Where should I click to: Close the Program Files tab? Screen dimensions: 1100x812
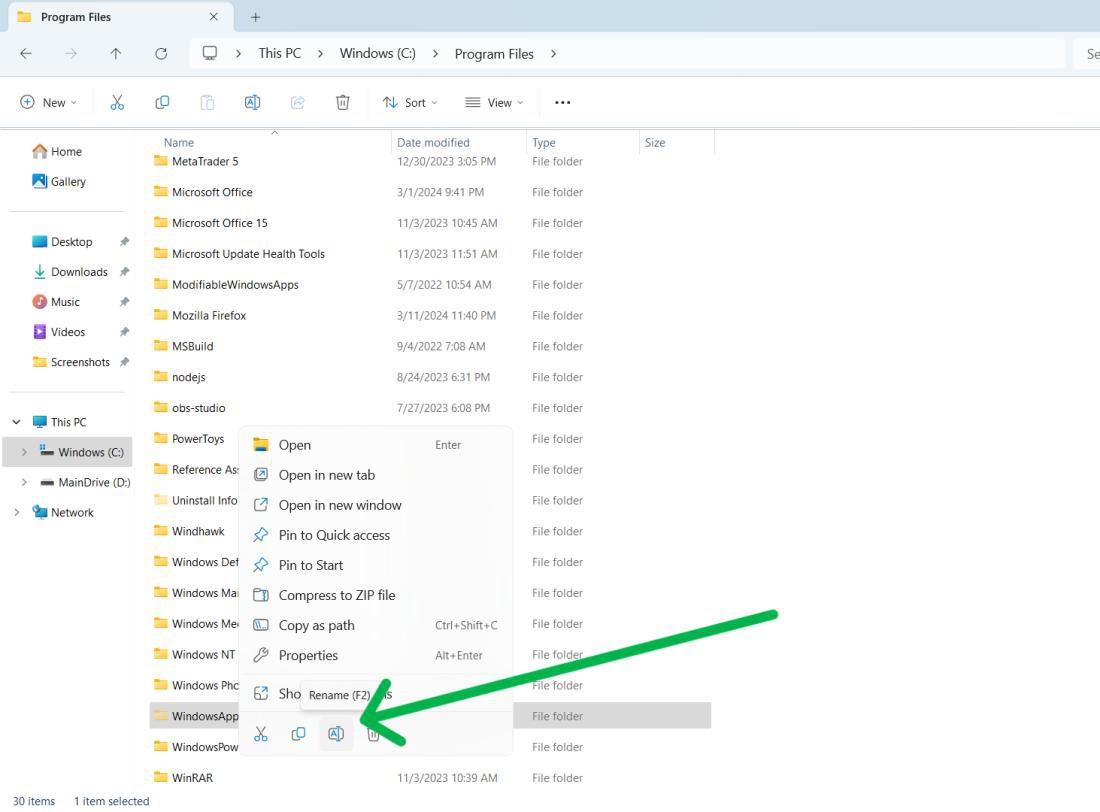[213, 17]
